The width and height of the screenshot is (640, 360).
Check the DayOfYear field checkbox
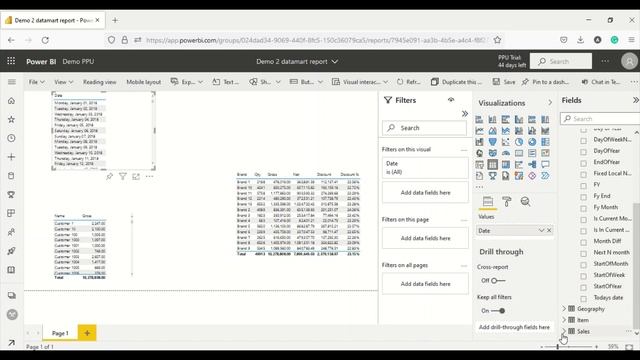coord(584,151)
